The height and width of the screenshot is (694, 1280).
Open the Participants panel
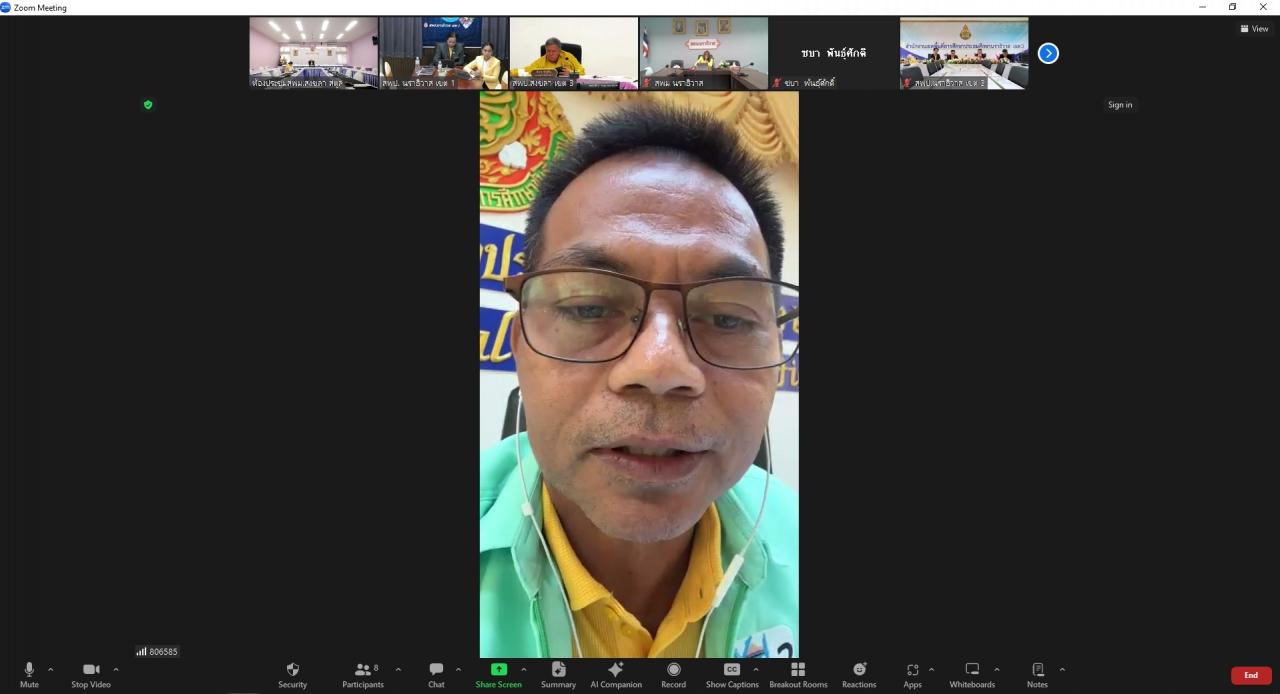(x=363, y=675)
